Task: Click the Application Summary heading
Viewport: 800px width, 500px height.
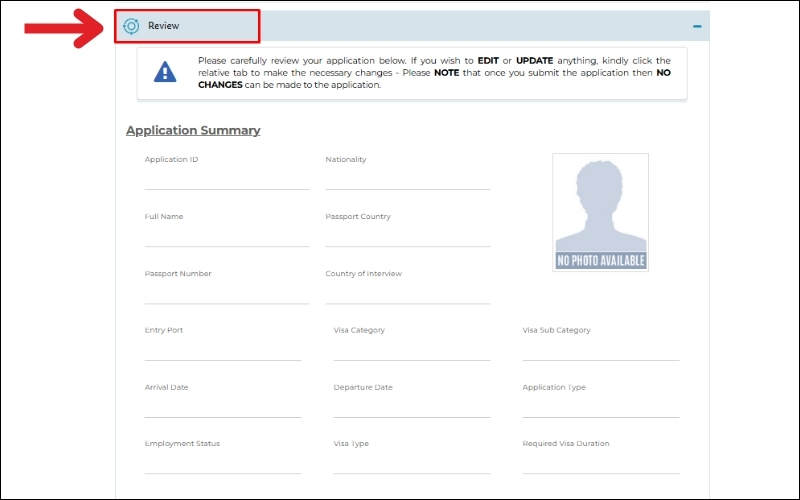Action: [x=193, y=130]
